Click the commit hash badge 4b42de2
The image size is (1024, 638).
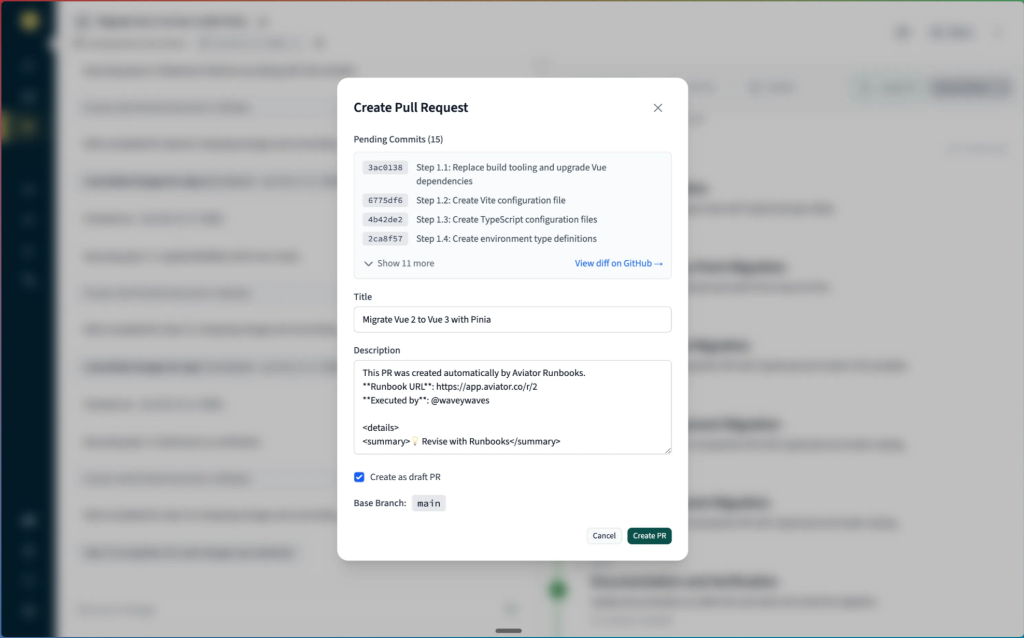(x=384, y=219)
